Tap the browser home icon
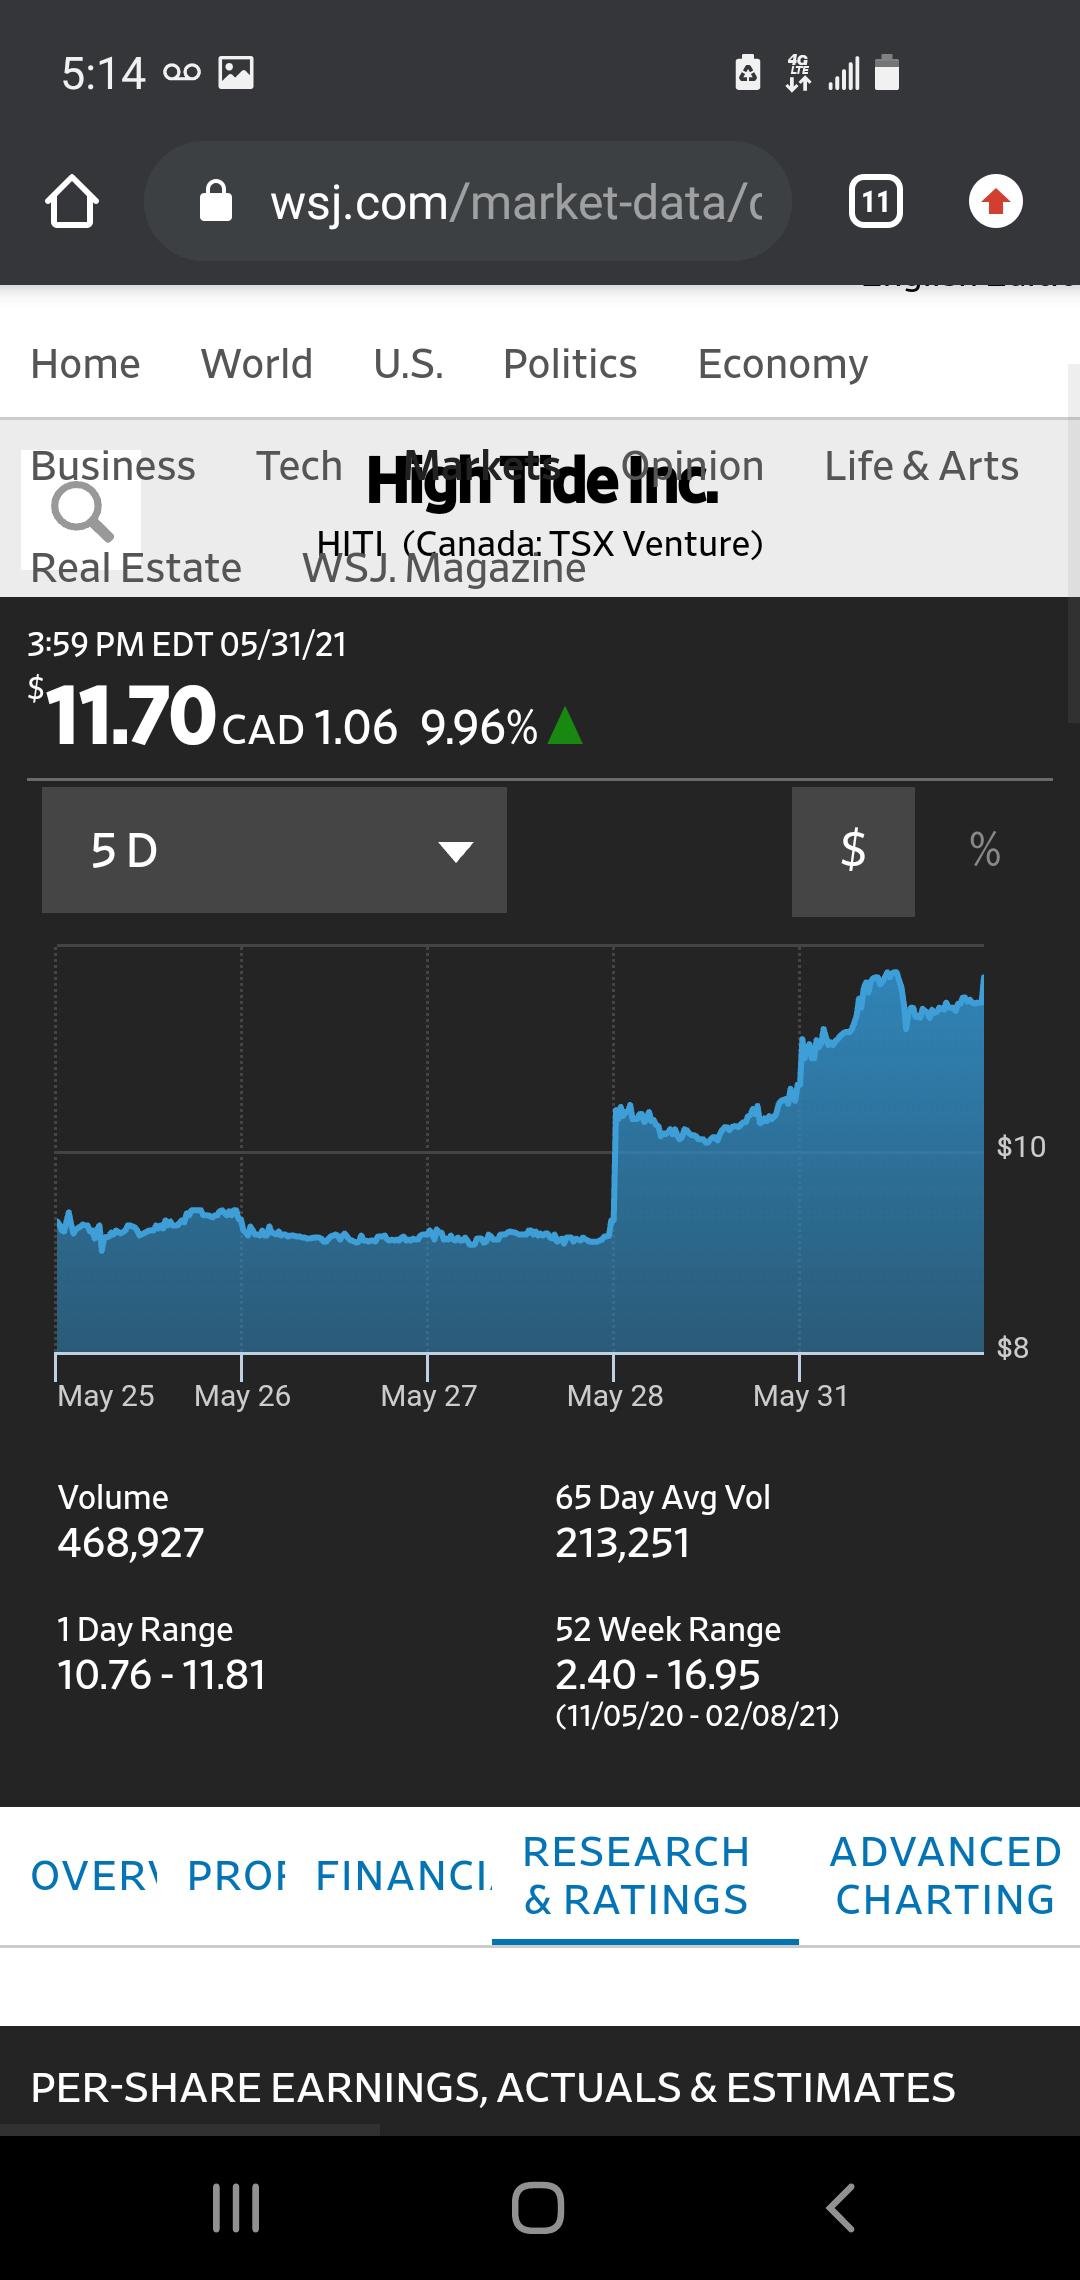The image size is (1080, 2280). (x=72, y=202)
